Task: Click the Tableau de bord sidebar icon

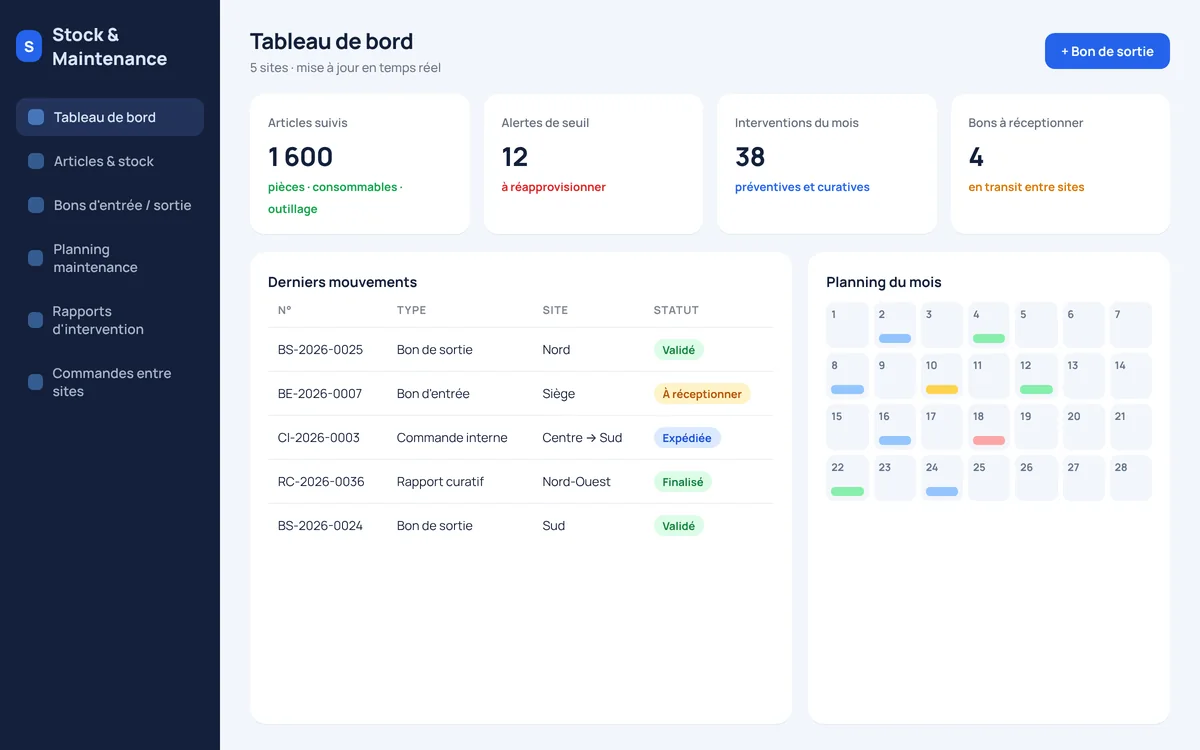Action: point(36,117)
